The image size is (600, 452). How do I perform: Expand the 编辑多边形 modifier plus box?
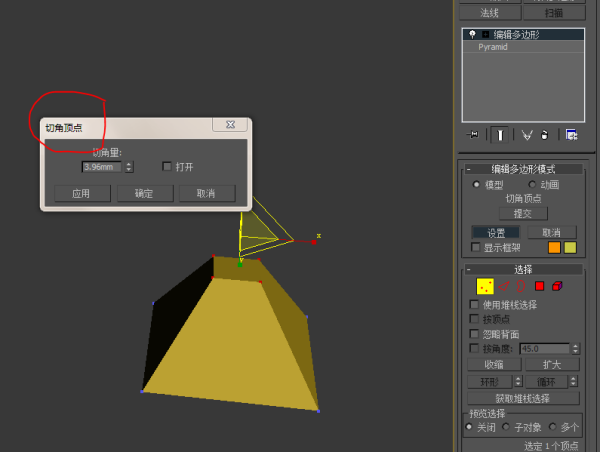click(485, 35)
